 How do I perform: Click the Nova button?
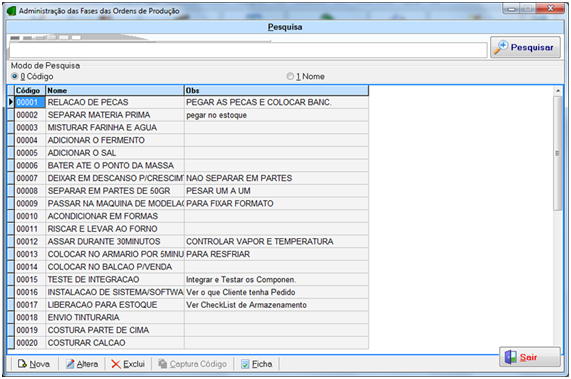pyautogui.click(x=34, y=364)
